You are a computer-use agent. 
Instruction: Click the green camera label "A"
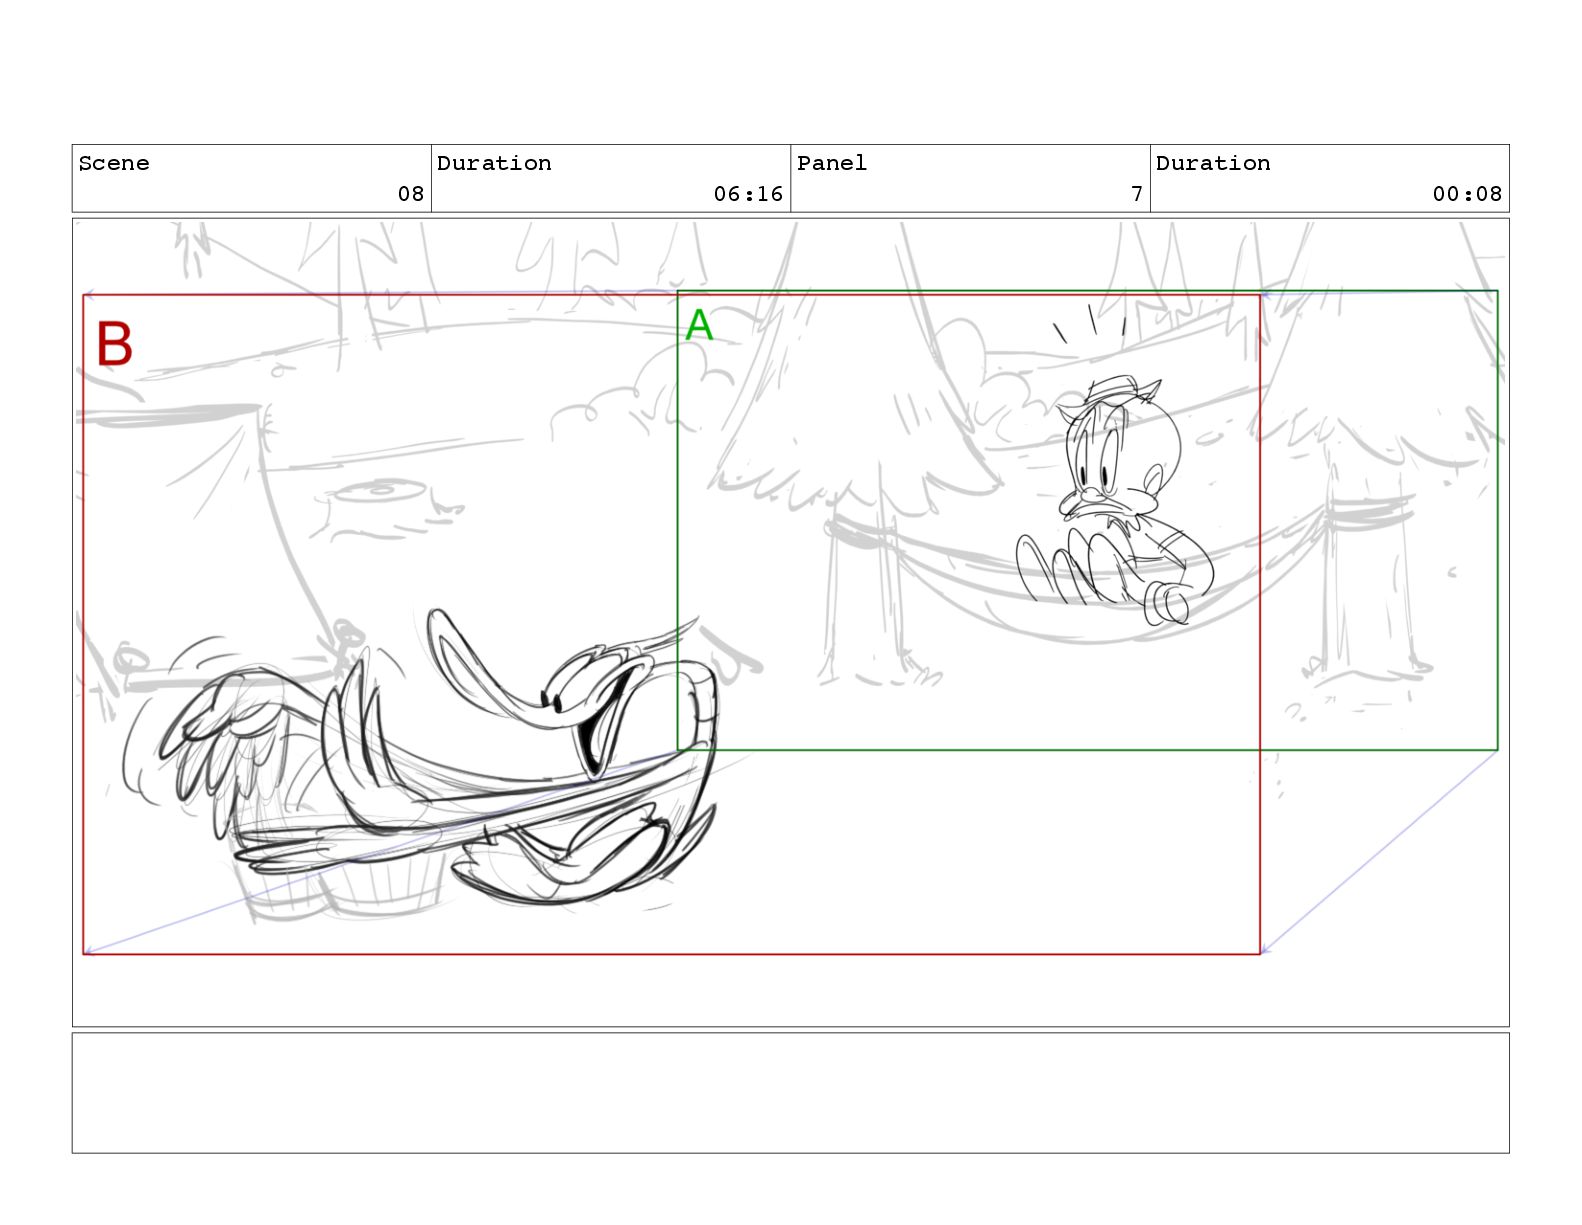pos(699,325)
